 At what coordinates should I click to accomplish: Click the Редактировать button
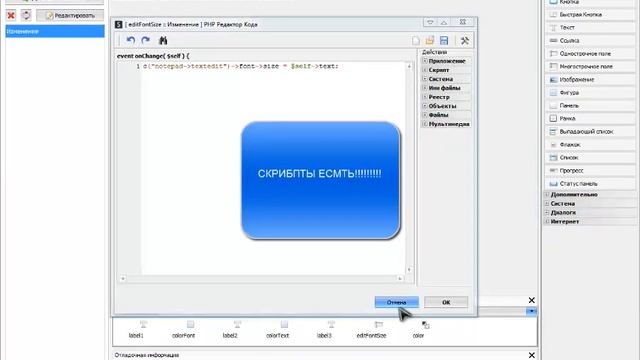70,16
